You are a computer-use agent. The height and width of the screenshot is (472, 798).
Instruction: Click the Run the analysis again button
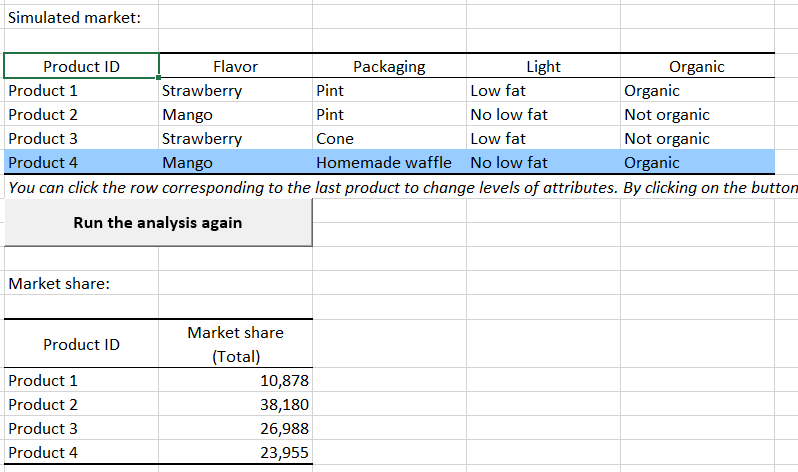pos(158,222)
